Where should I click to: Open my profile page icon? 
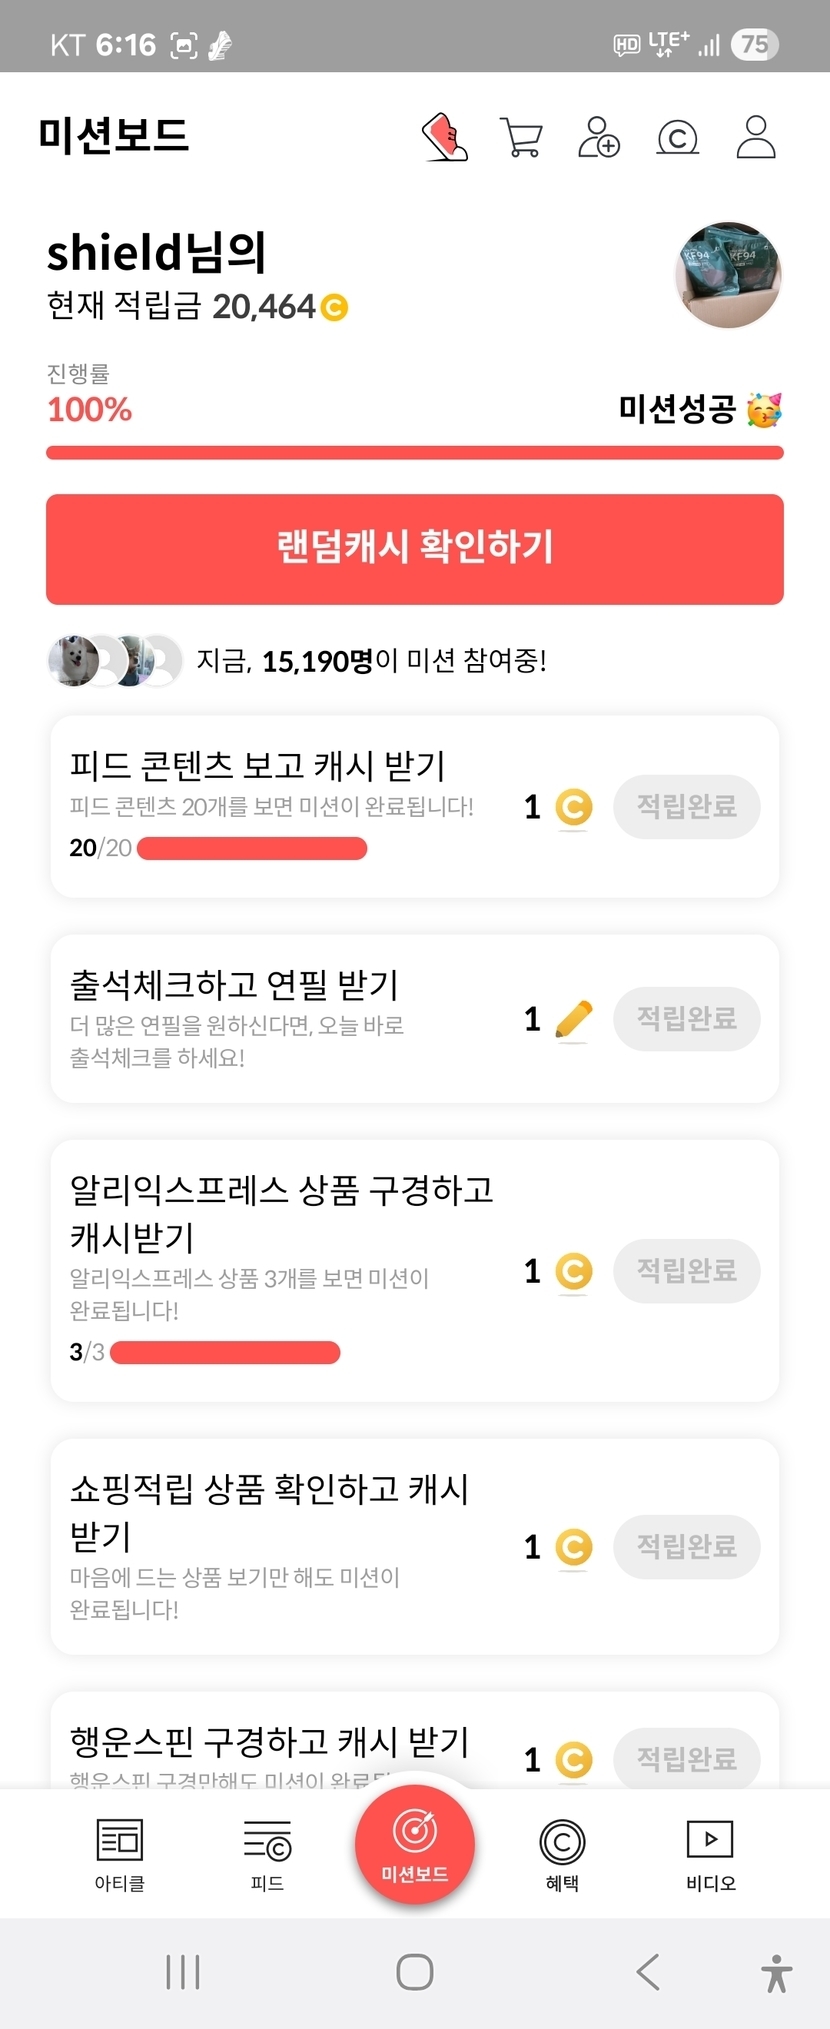click(x=756, y=137)
